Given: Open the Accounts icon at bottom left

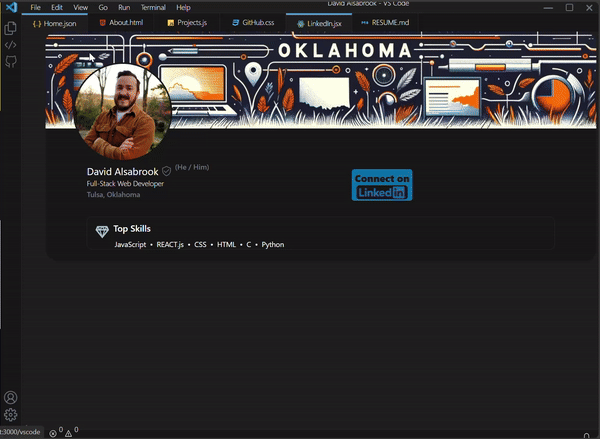Looking at the screenshot, I should (11, 397).
